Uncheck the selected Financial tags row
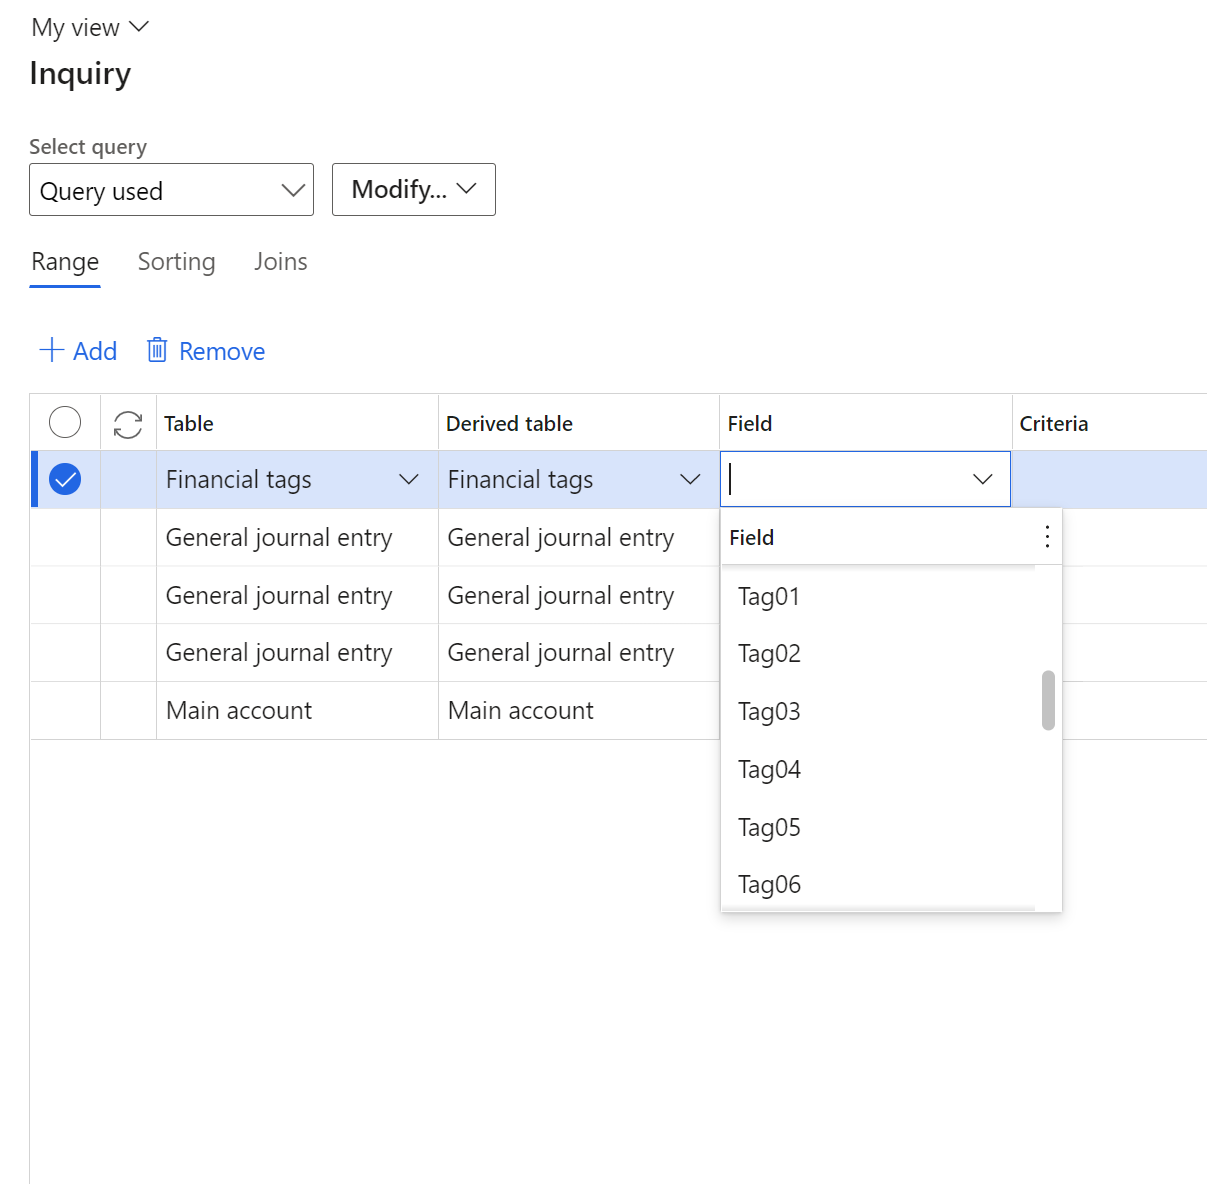The width and height of the screenshot is (1207, 1184). coord(65,480)
